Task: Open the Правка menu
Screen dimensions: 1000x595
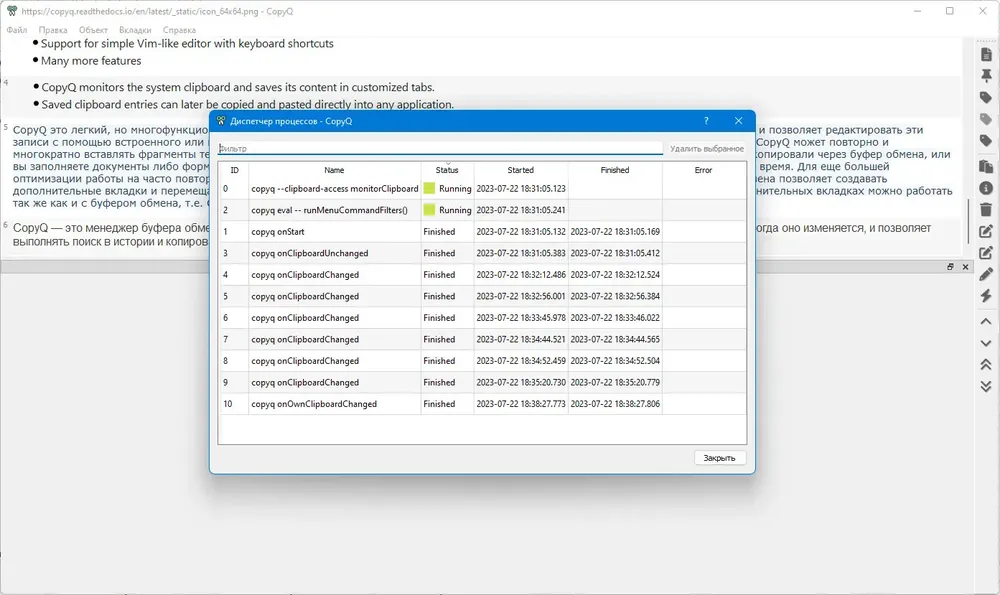Action: (53, 30)
